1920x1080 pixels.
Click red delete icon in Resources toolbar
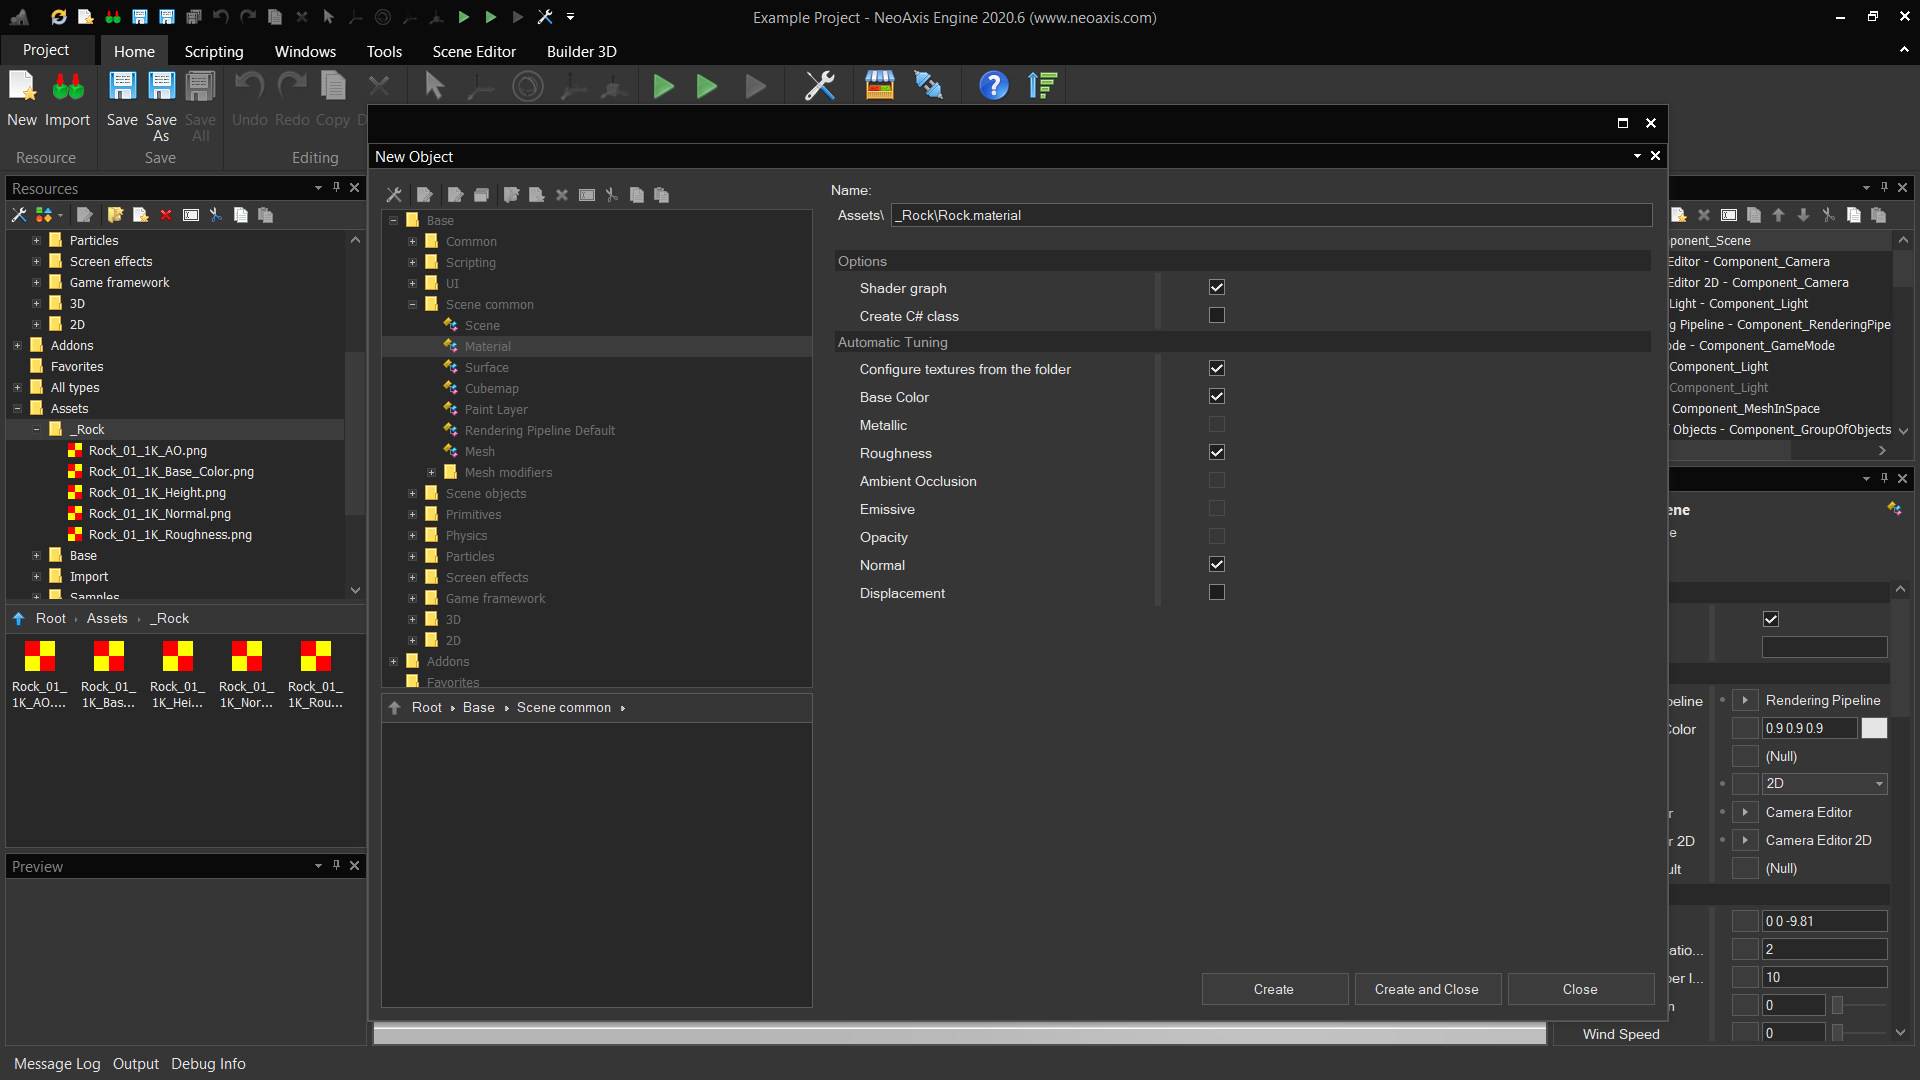point(166,215)
